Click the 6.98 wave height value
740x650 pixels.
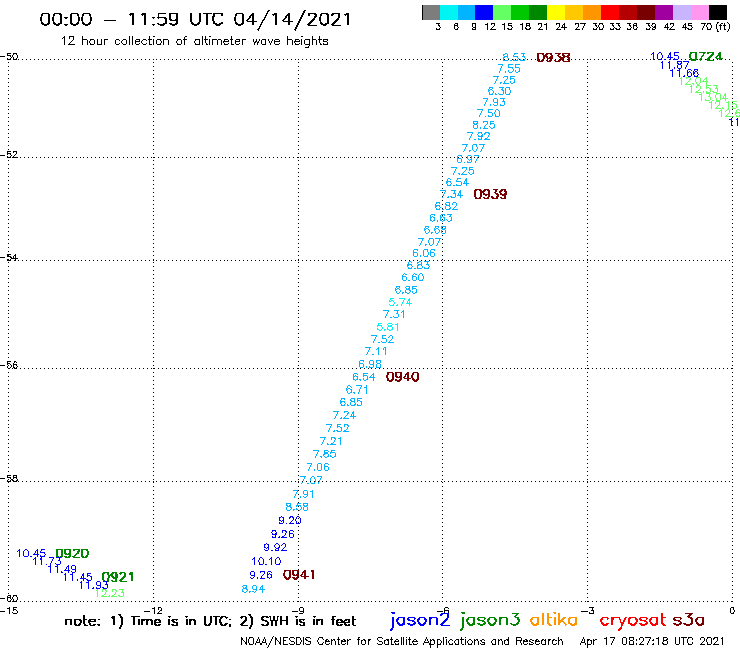(x=370, y=364)
